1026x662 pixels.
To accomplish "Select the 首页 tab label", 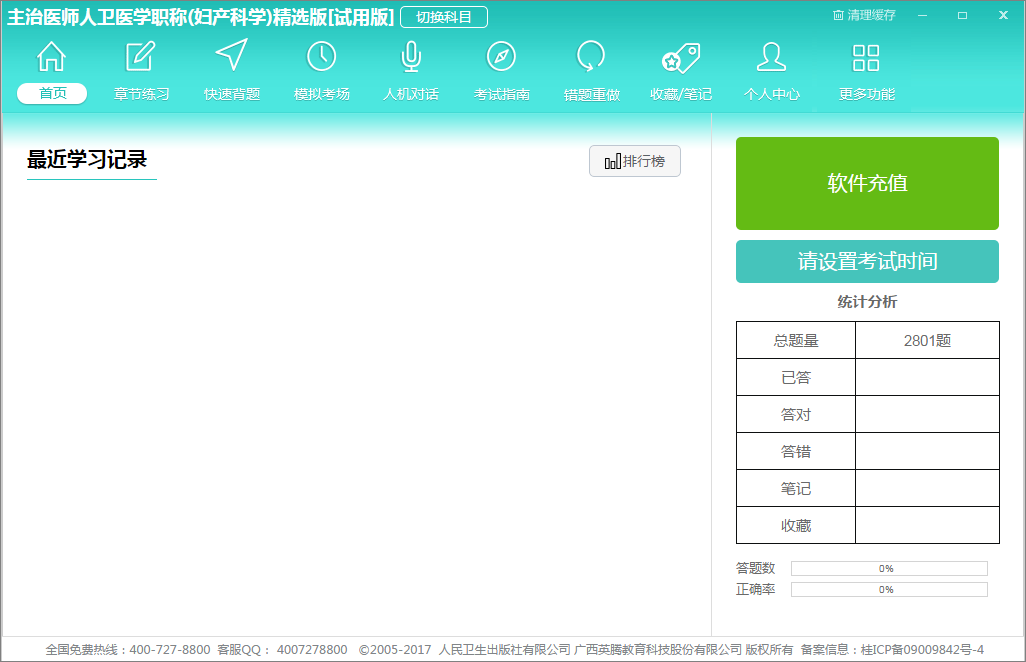I will click(x=52, y=94).
